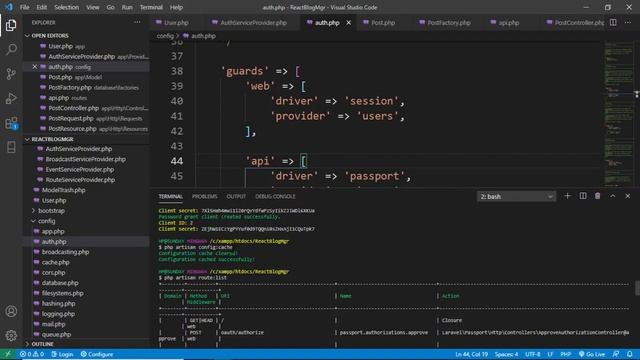Click the editor minimap overview
The width and height of the screenshot is (640, 360).
click(x=618, y=114)
